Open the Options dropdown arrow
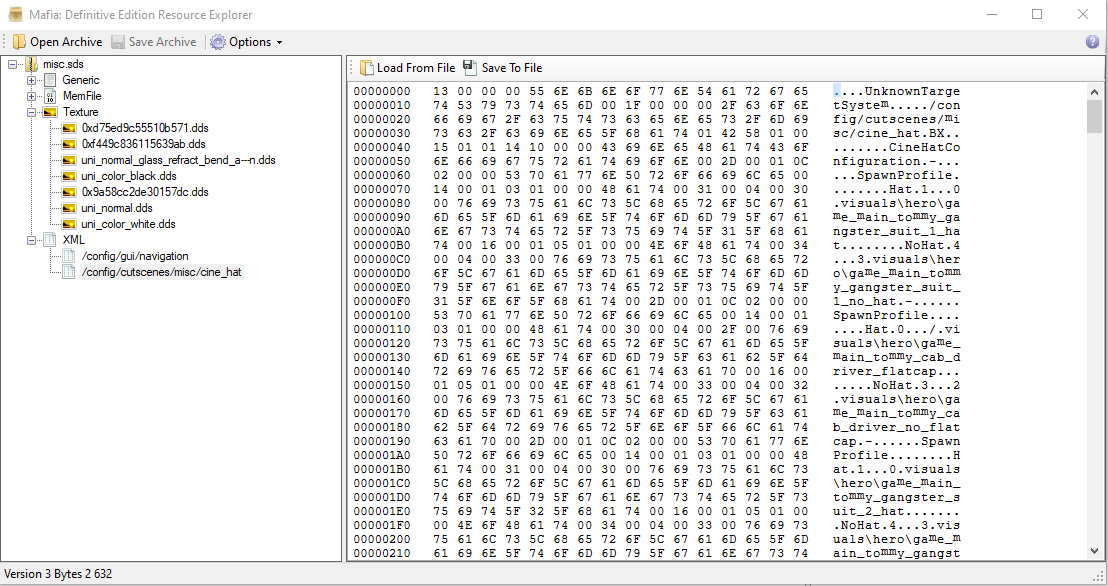1108x586 pixels. click(x=279, y=42)
